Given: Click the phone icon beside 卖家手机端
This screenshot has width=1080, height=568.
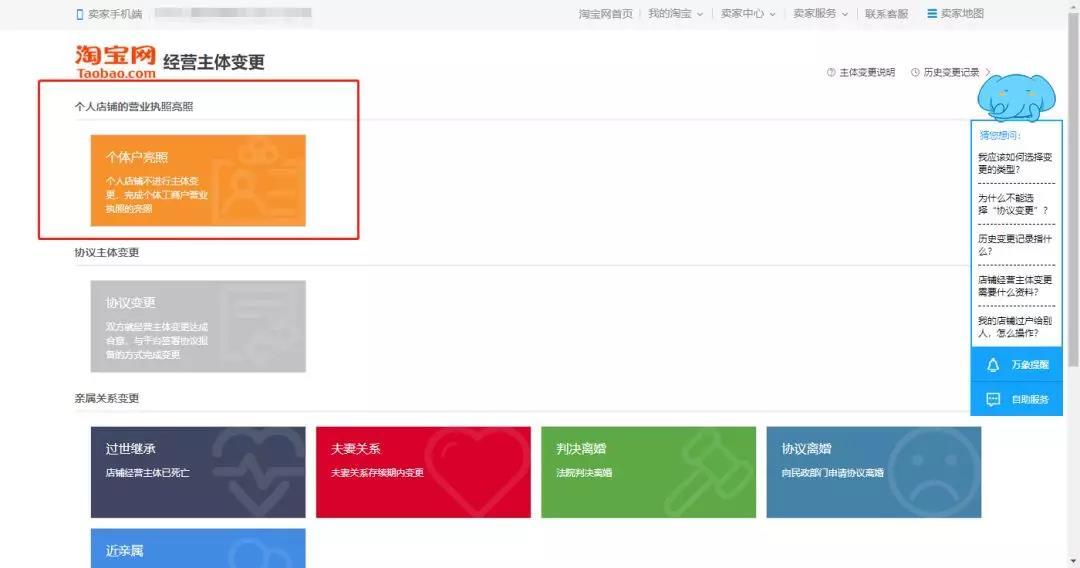Looking at the screenshot, I should [80, 14].
